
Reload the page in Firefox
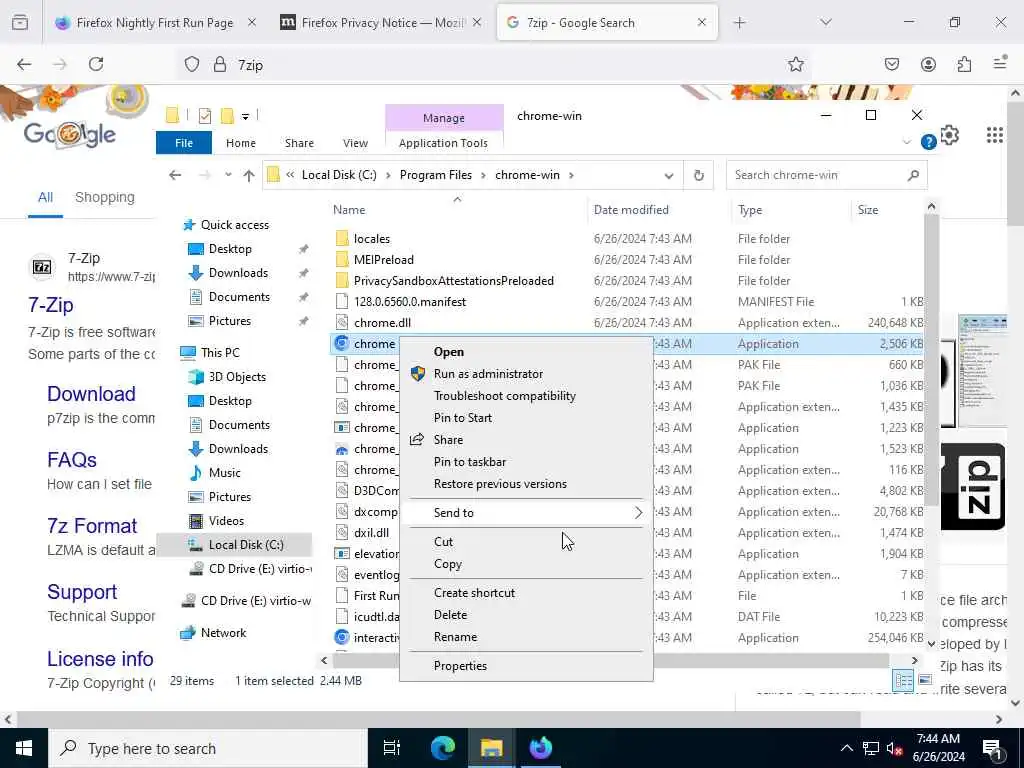tap(96, 64)
